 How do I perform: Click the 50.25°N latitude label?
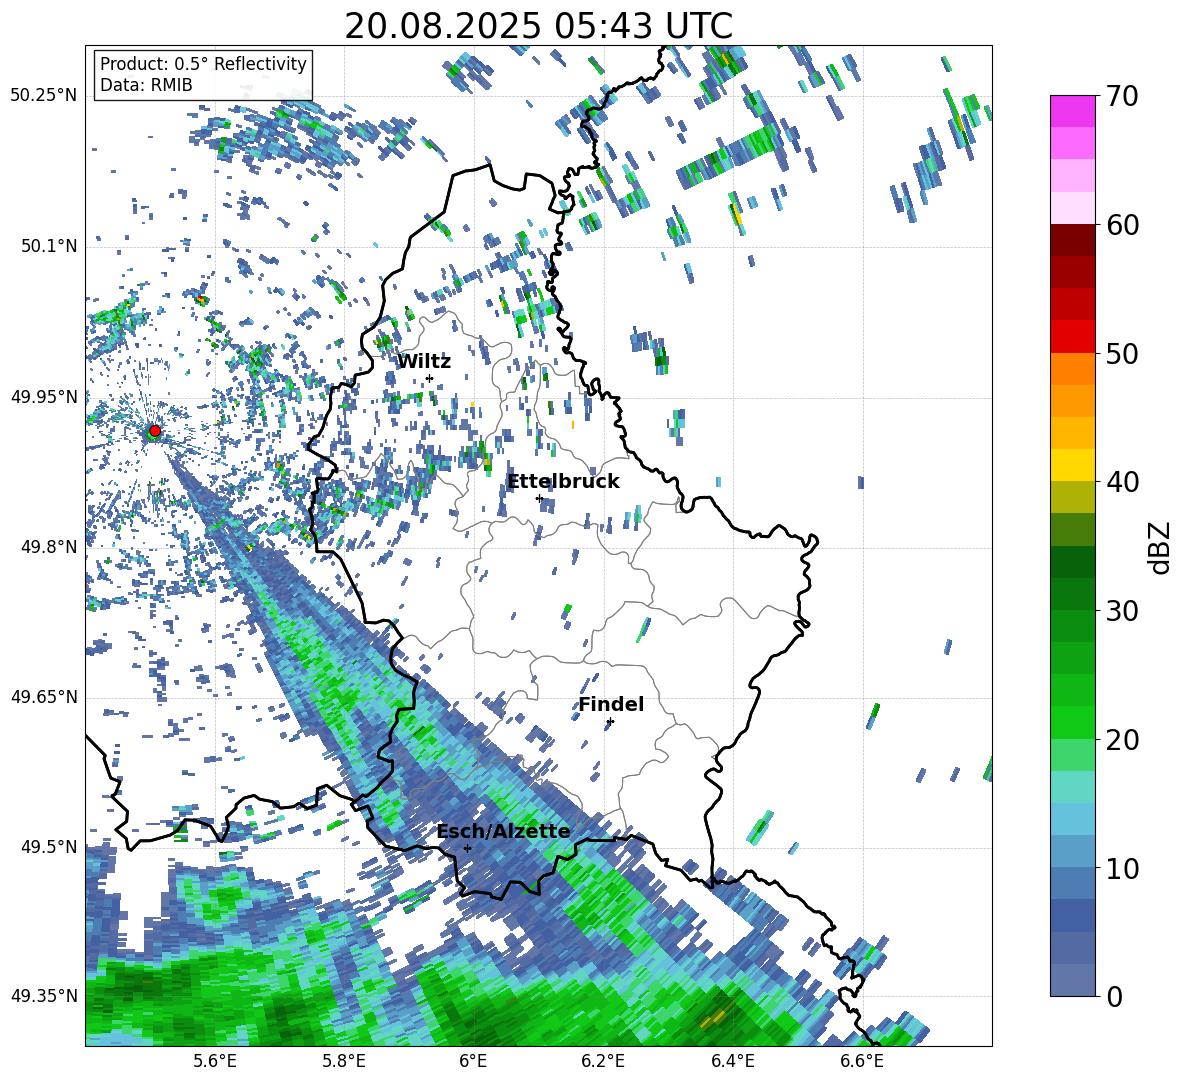pos(44,96)
